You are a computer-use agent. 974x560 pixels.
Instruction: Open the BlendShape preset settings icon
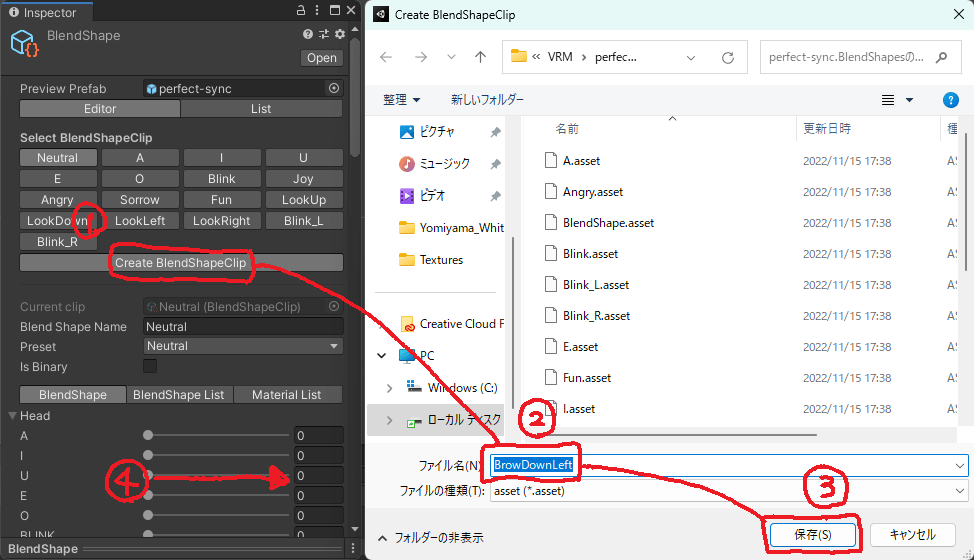(324, 35)
